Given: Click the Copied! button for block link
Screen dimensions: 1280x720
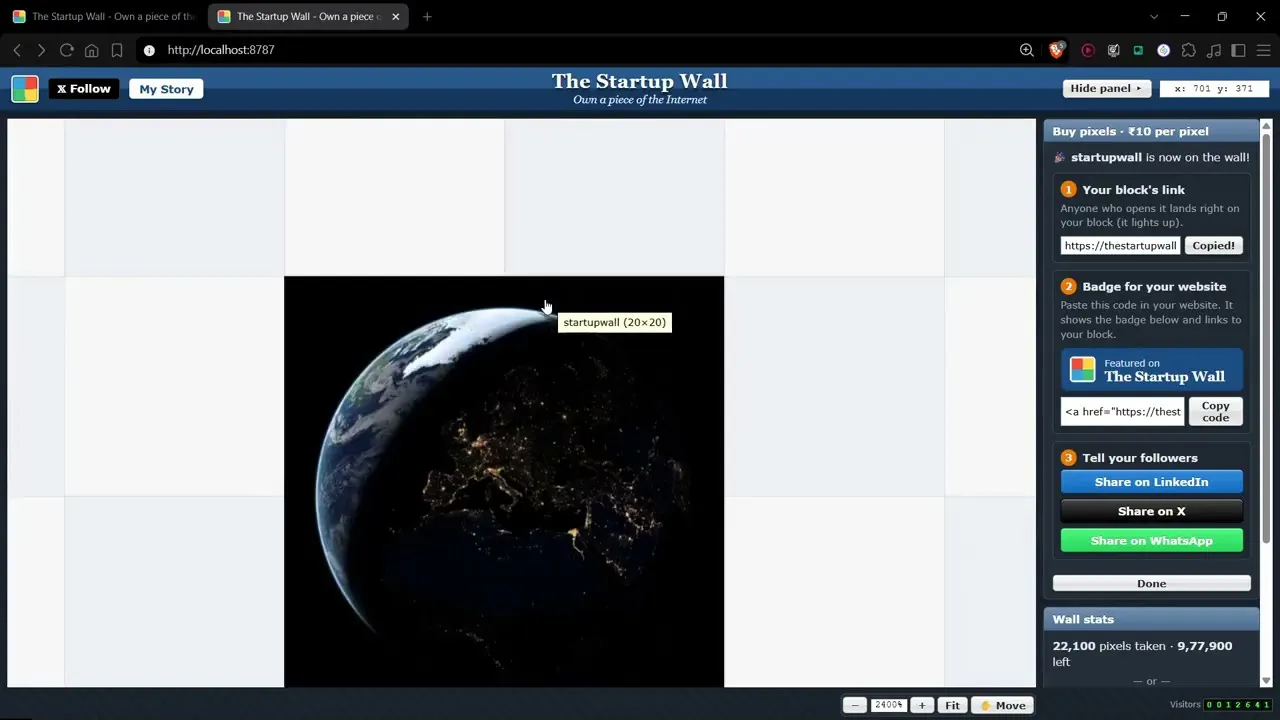Looking at the screenshot, I should 1213,245.
